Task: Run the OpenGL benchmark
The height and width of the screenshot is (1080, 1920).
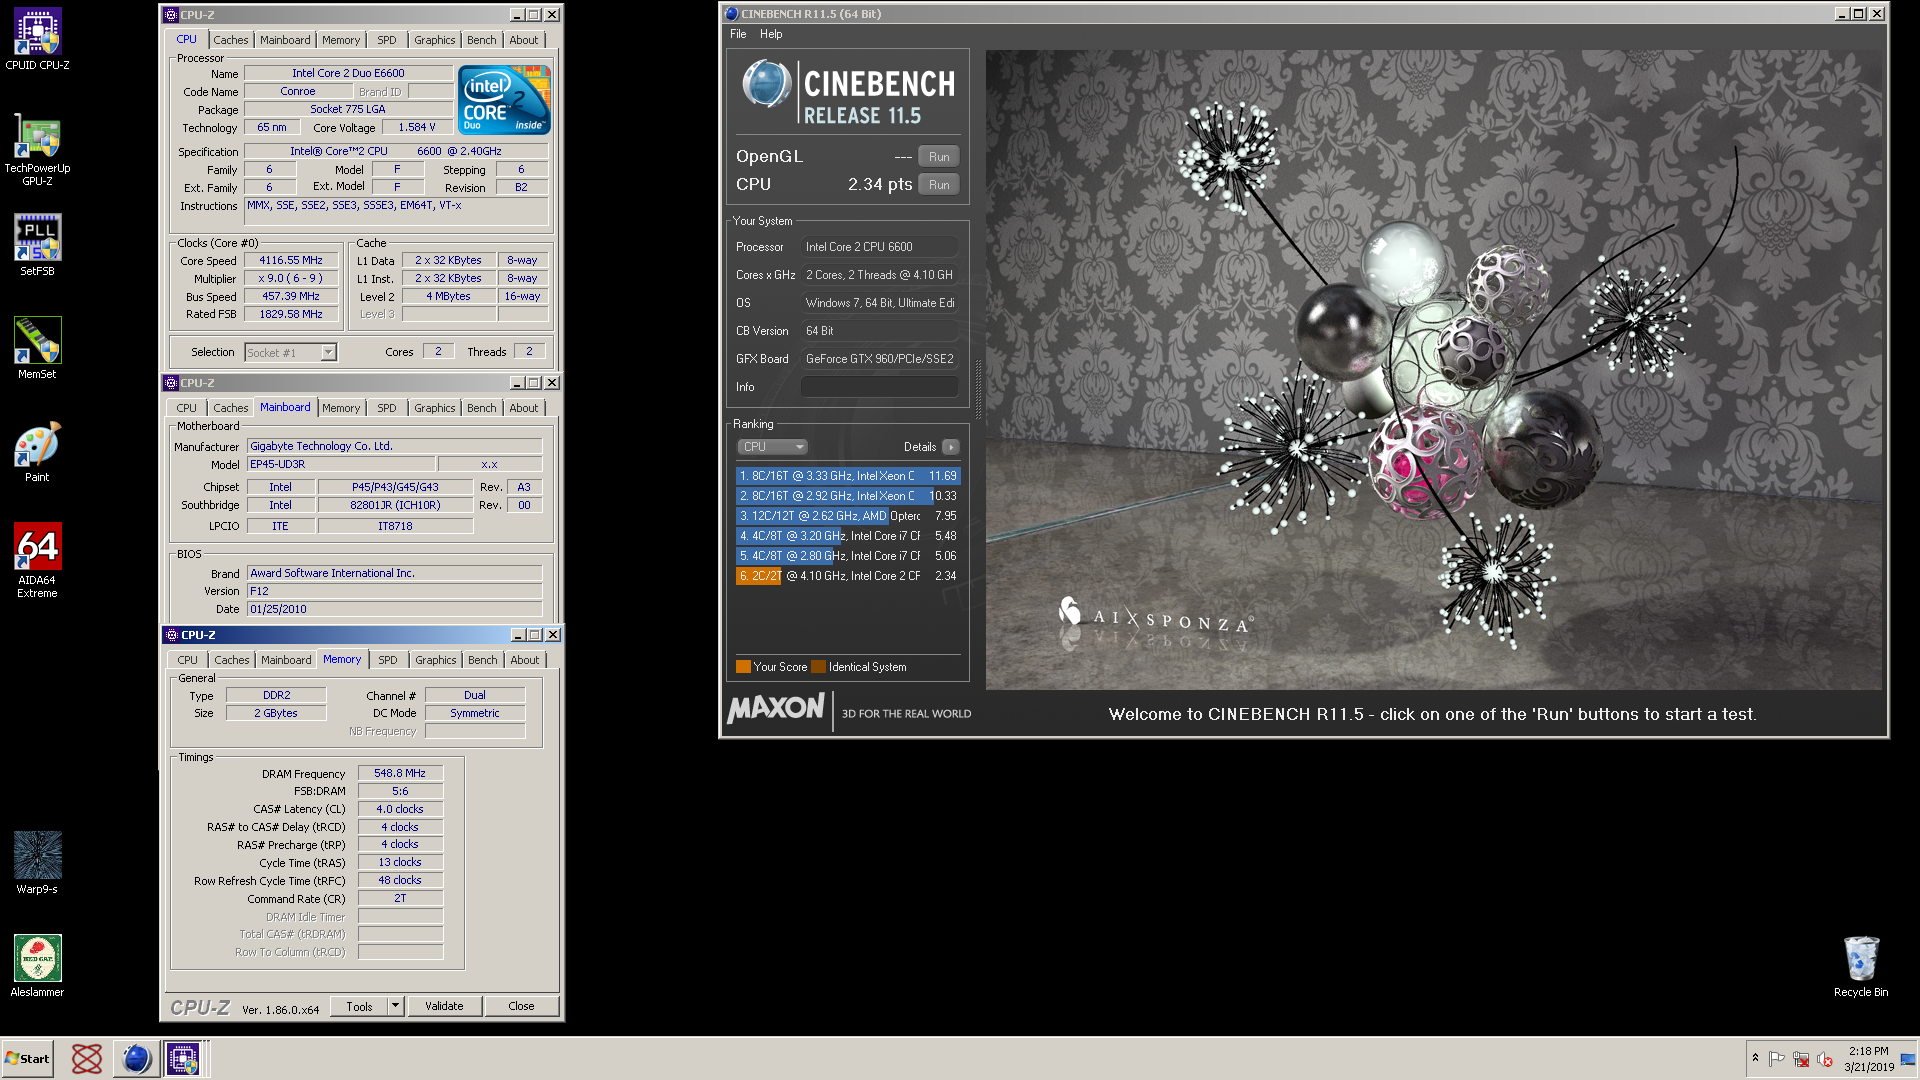Action: point(939,157)
